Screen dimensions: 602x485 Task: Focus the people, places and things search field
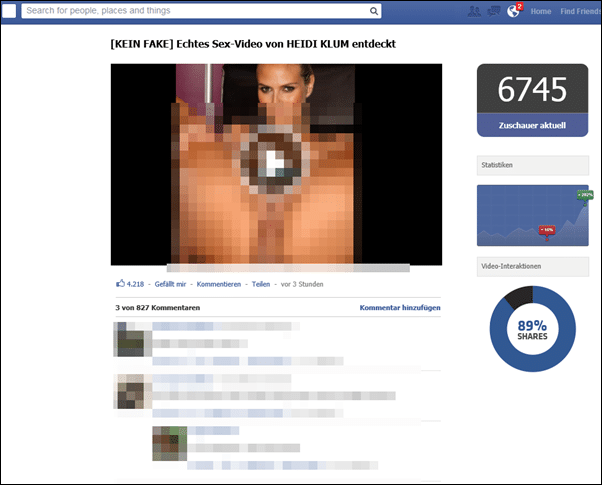coord(201,11)
